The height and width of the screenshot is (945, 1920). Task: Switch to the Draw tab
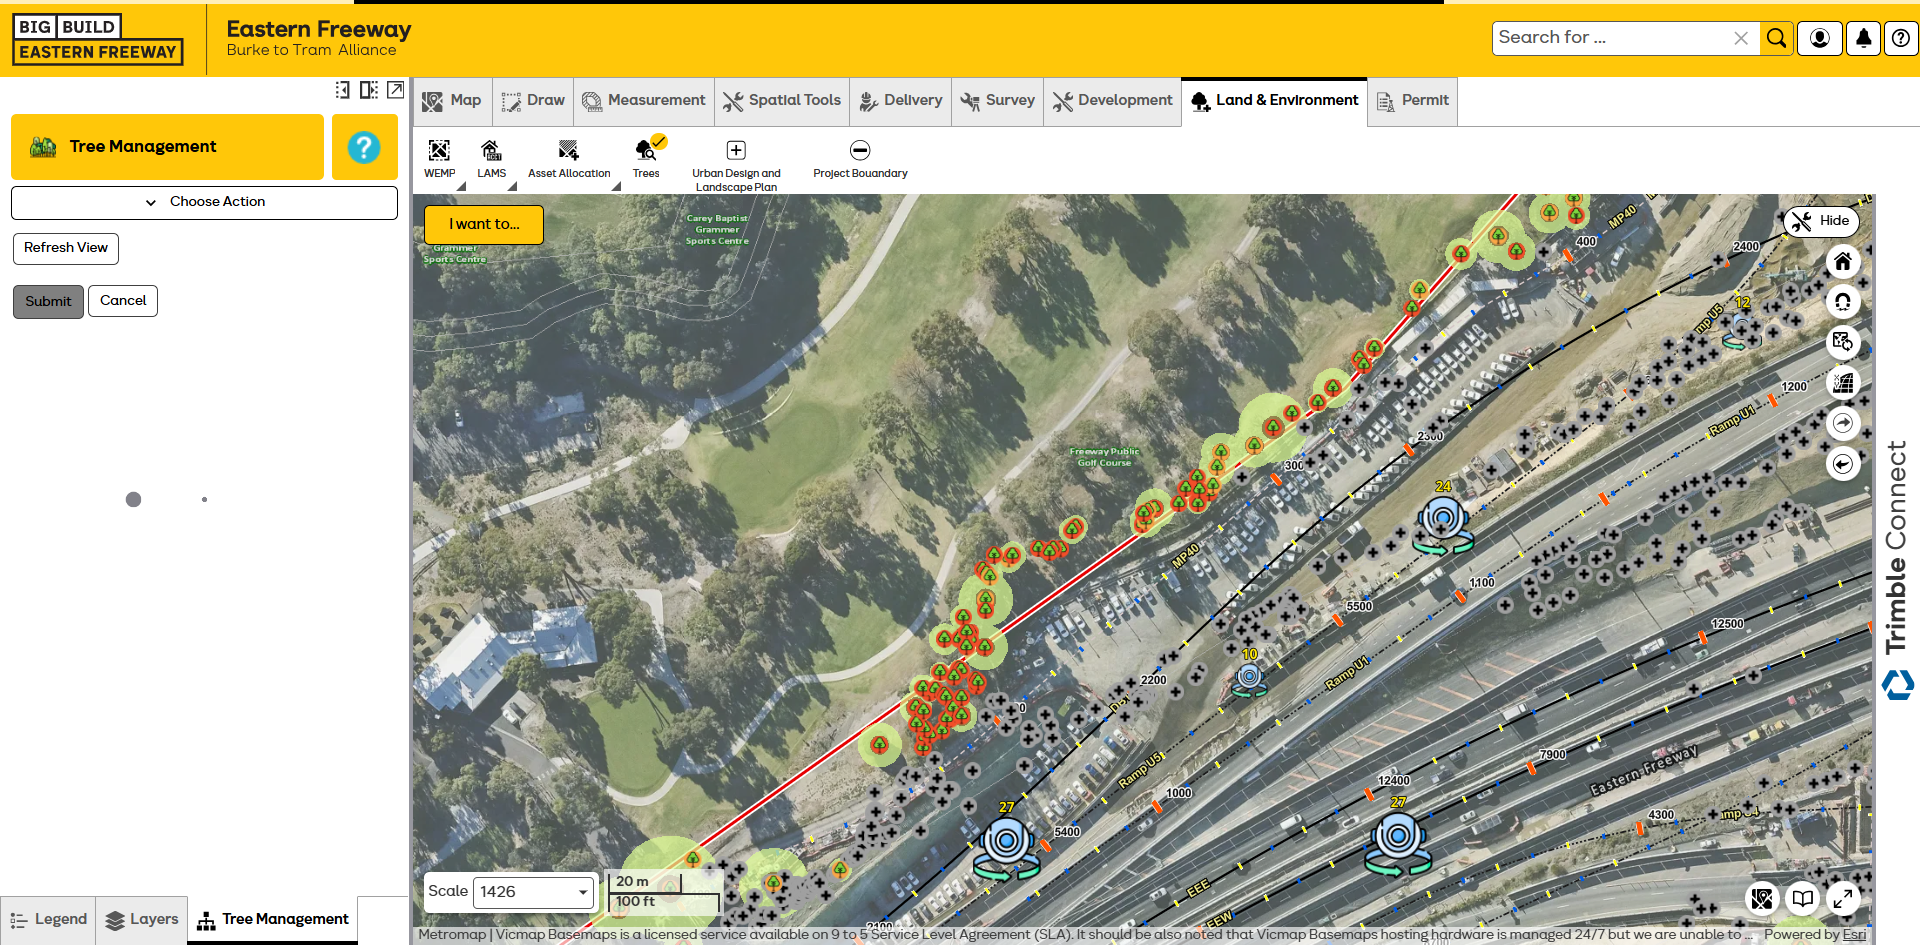tap(533, 101)
